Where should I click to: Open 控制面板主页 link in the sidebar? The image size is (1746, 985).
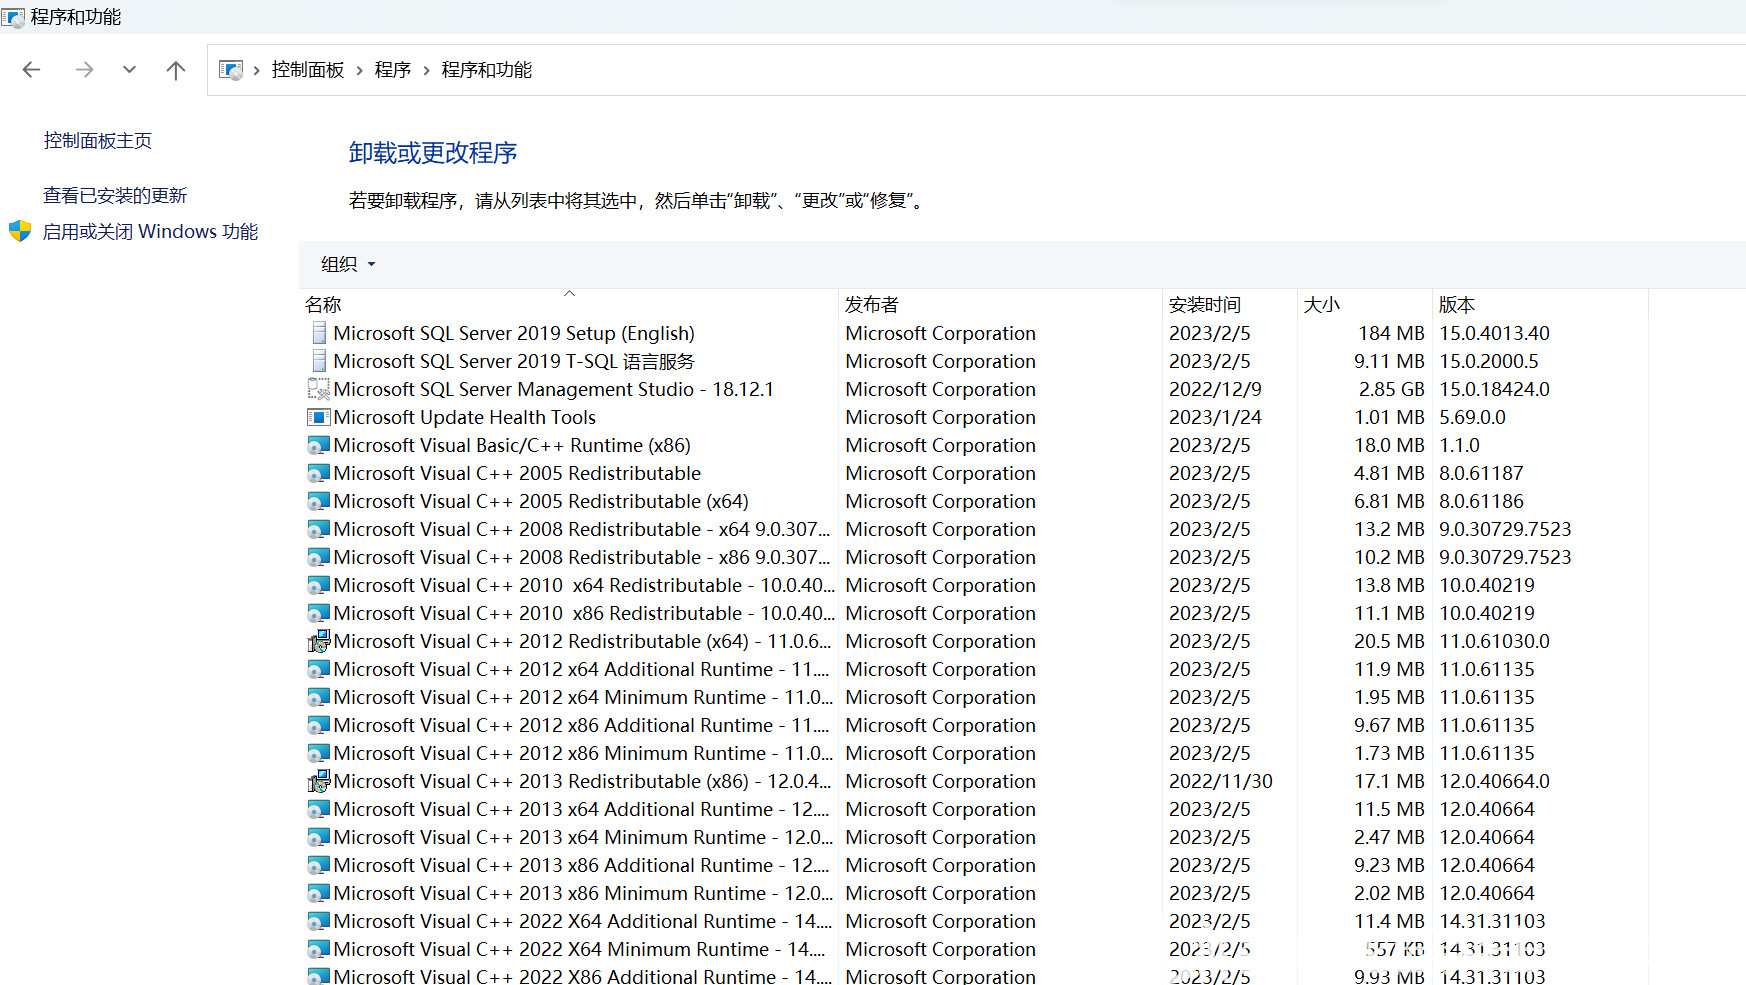(x=98, y=141)
